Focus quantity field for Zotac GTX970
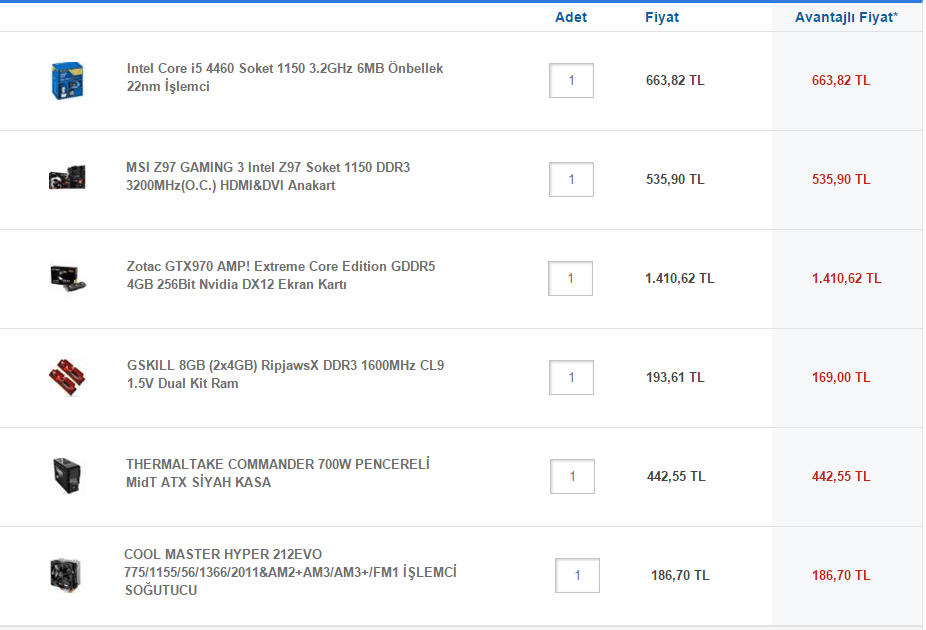The width and height of the screenshot is (926, 630). point(570,278)
